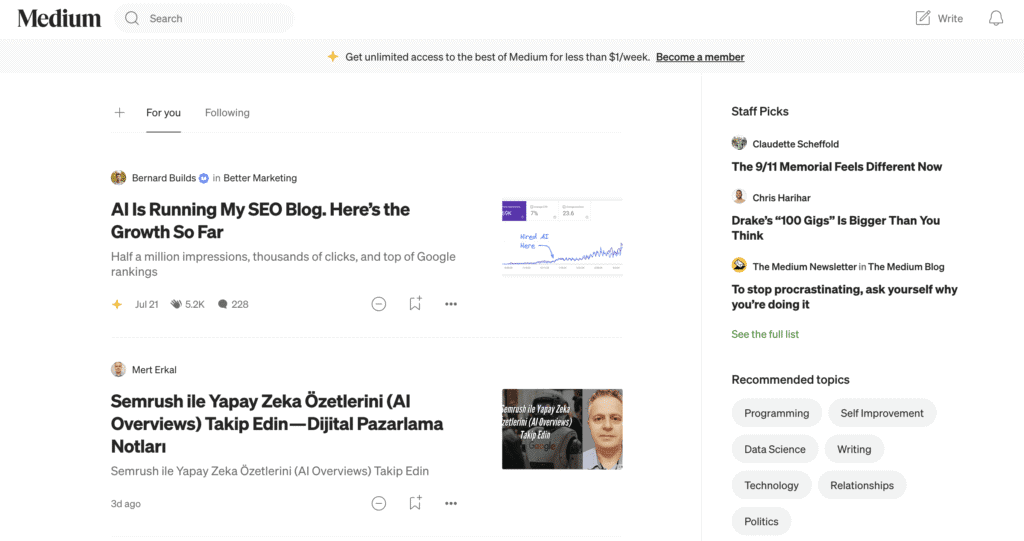1024x541 pixels.
Task: Click the Semrush article thumbnail image
Action: coord(562,429)
